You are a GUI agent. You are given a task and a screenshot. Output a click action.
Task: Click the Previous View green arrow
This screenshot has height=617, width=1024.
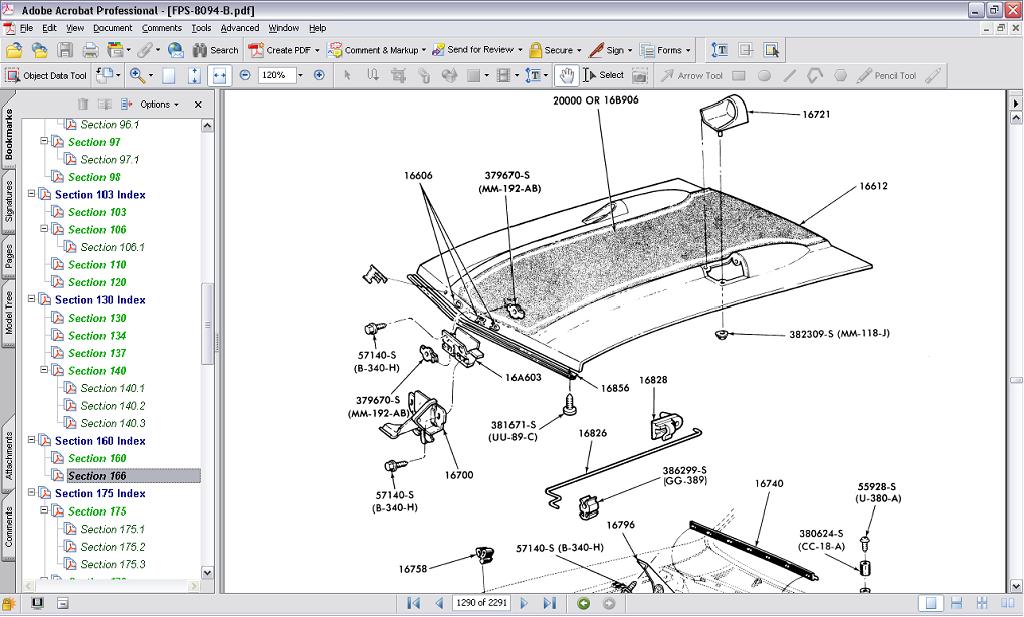tap(584, 603)
